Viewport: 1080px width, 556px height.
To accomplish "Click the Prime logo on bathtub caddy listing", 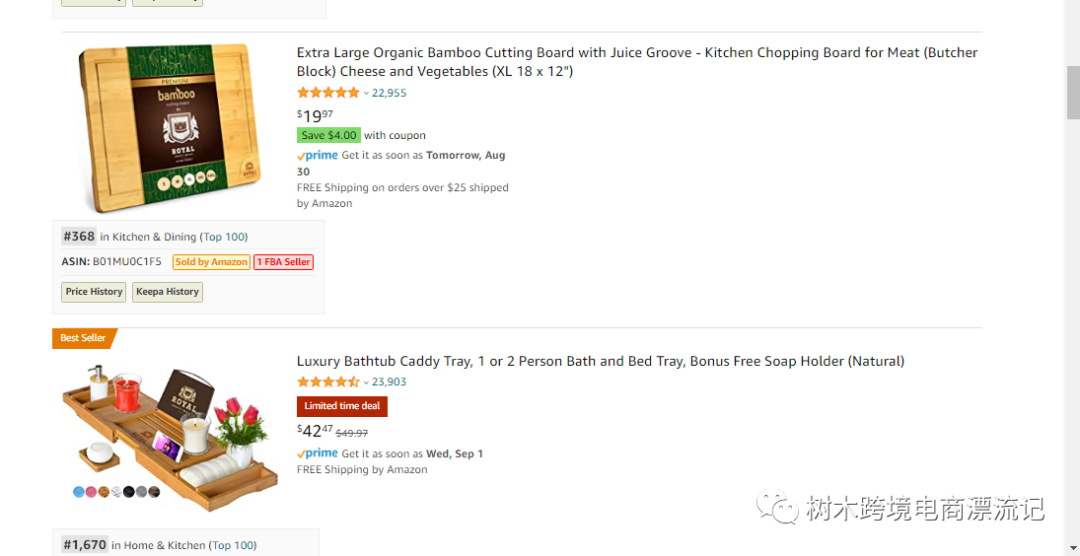I will 318,454.
